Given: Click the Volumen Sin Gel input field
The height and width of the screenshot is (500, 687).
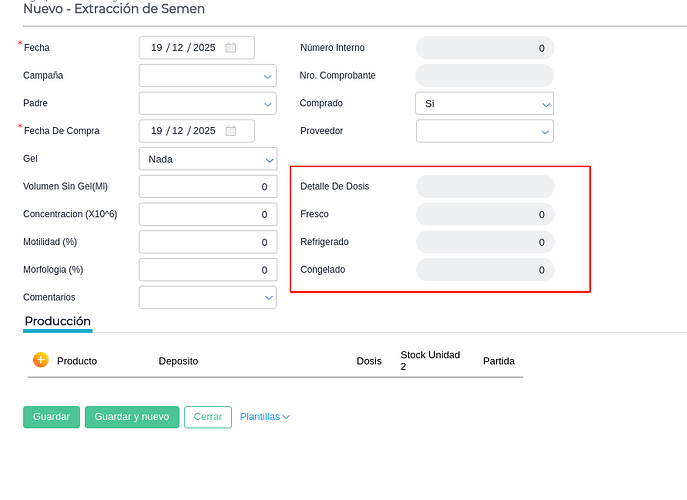Looking at the screenshot, I should (x=207, y=187).
